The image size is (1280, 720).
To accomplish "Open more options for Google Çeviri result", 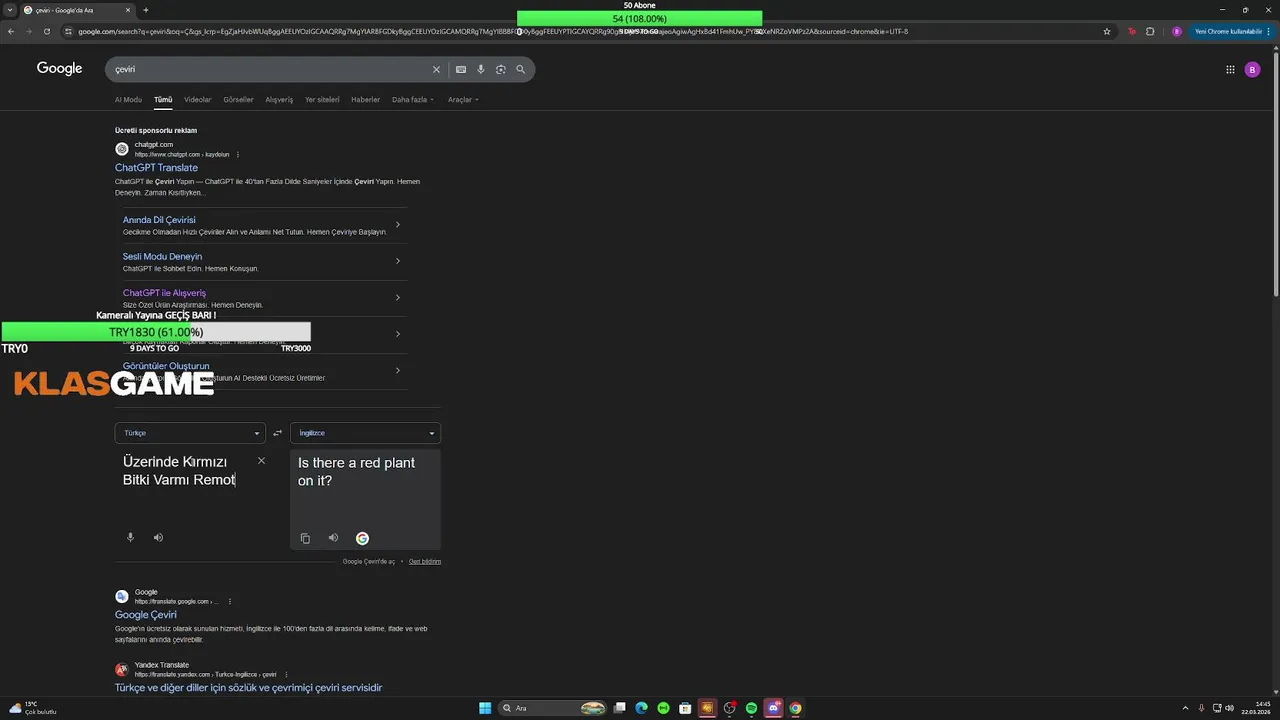I will click(x=230, y=602).
